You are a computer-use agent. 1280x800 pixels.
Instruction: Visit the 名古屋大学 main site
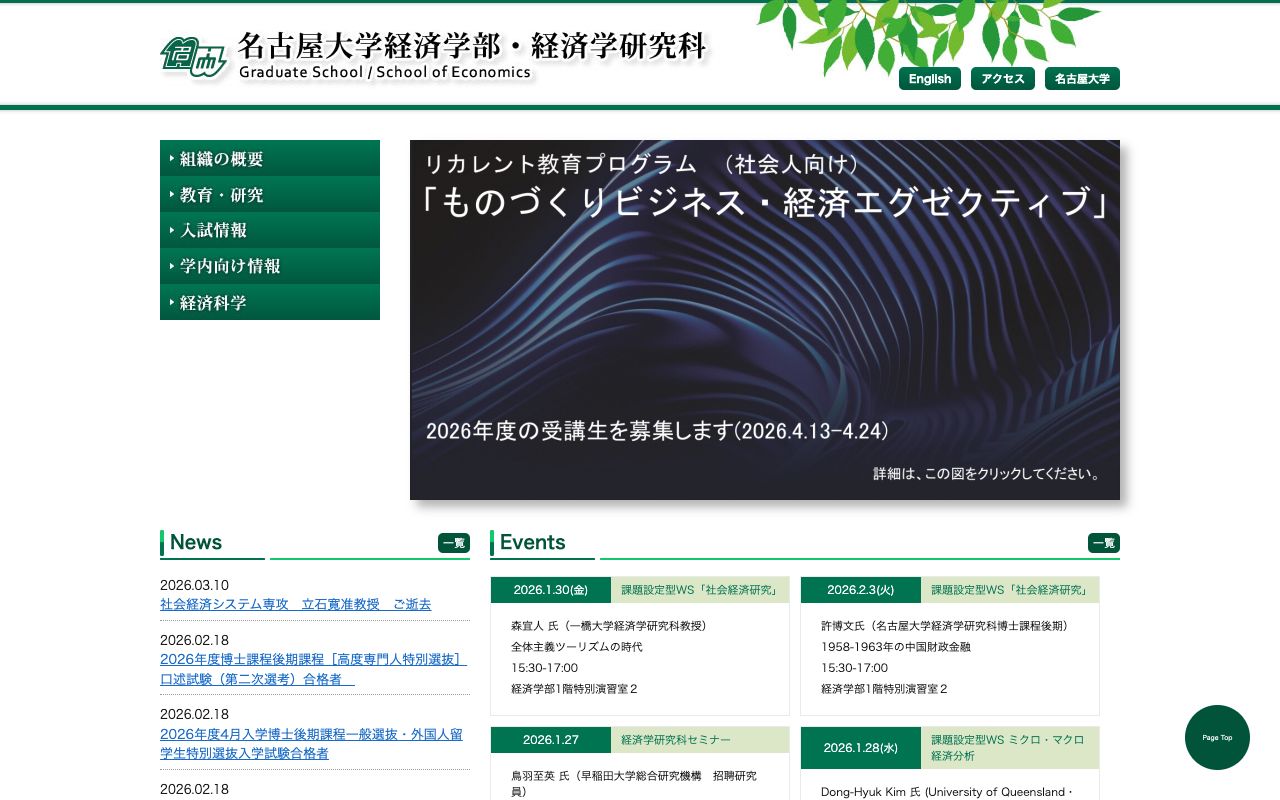tap(1082, 78)
